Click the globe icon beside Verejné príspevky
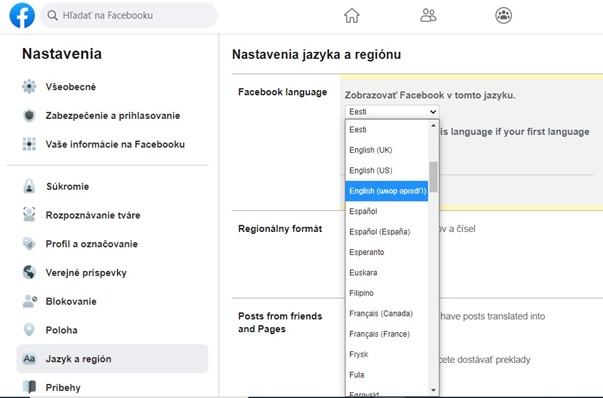Screen dimensions: 603x398 [29, 272]
